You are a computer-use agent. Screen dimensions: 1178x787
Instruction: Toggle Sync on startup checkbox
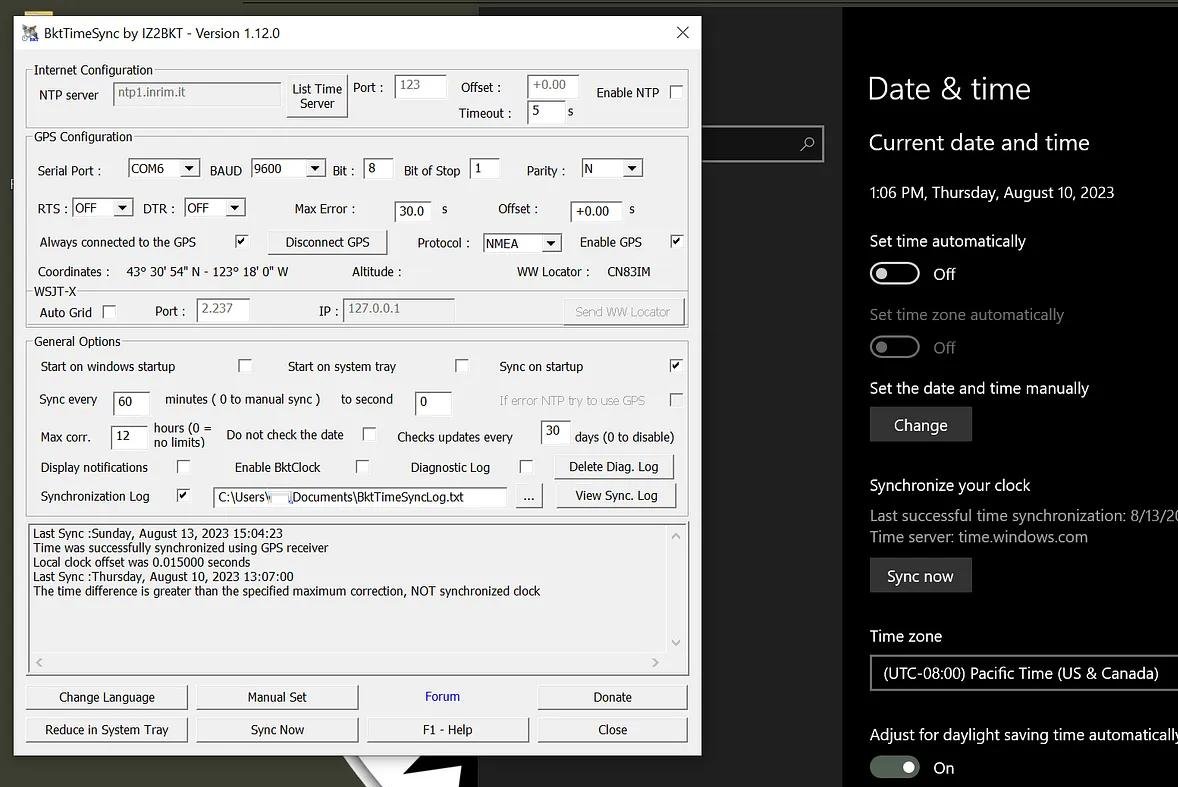[x=676, y=366]
